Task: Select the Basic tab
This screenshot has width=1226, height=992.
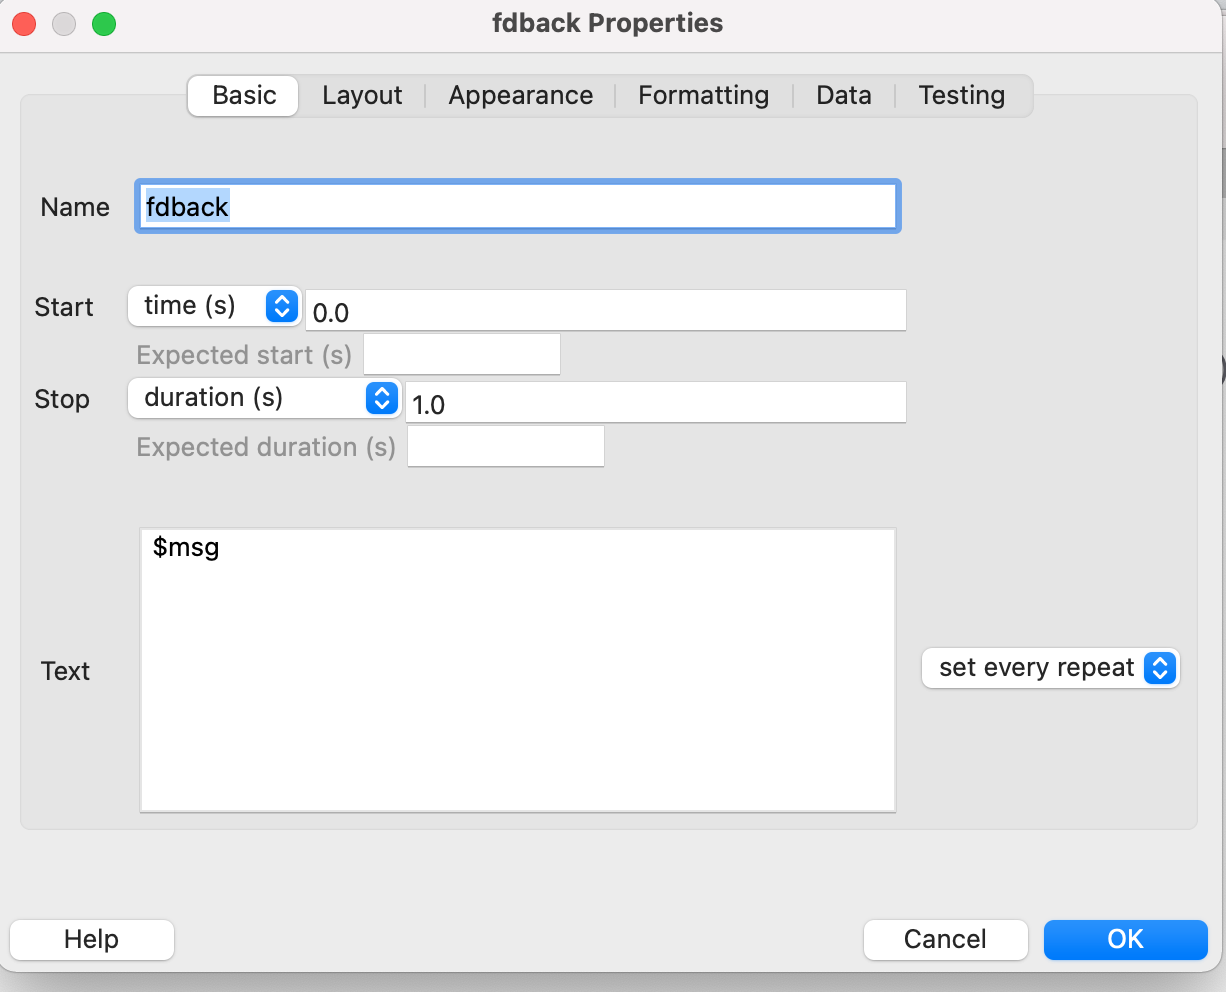Action: [x=244, y=96]
